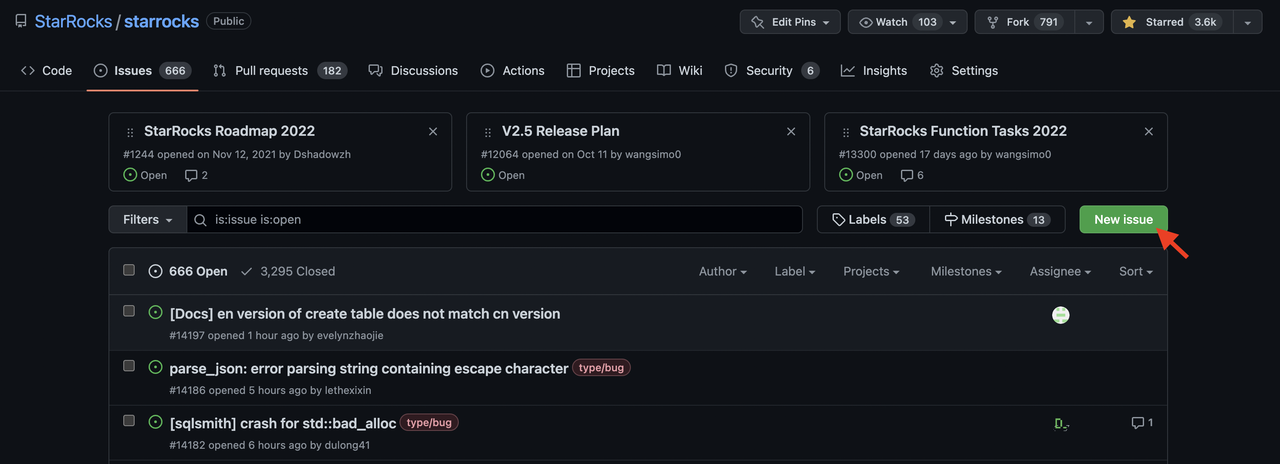1280x464 pixels.
Task: Tick checkbox for [Docs] en version issue
Action: tap(129, 311)
